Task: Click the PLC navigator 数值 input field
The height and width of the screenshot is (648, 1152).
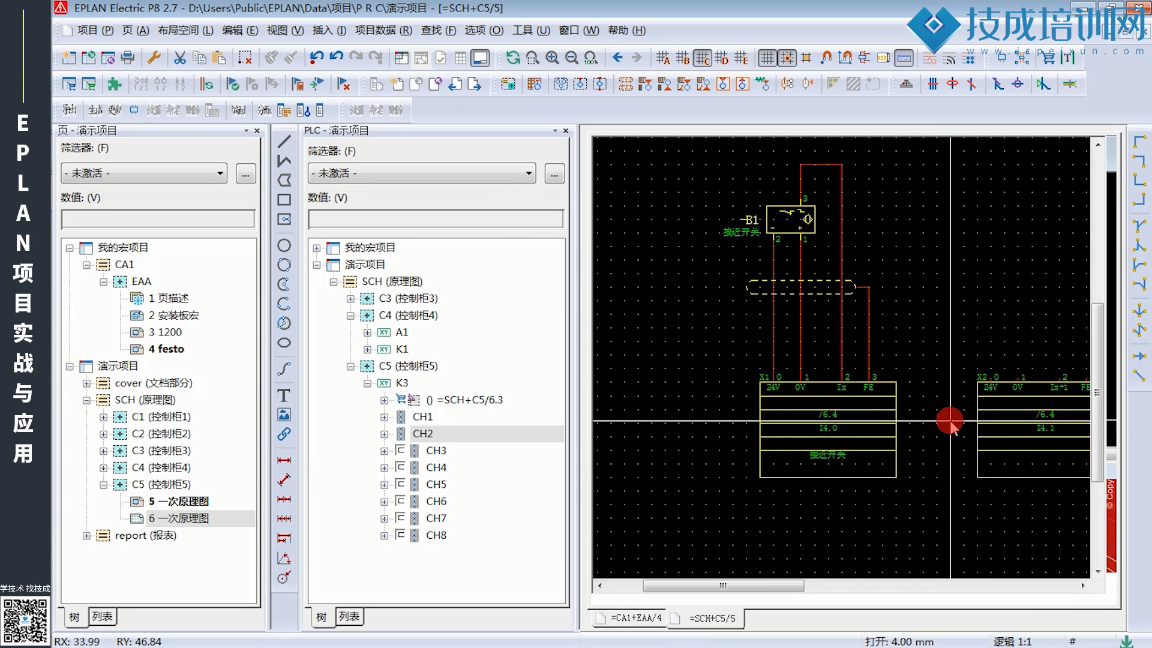Action: point(436,219)
